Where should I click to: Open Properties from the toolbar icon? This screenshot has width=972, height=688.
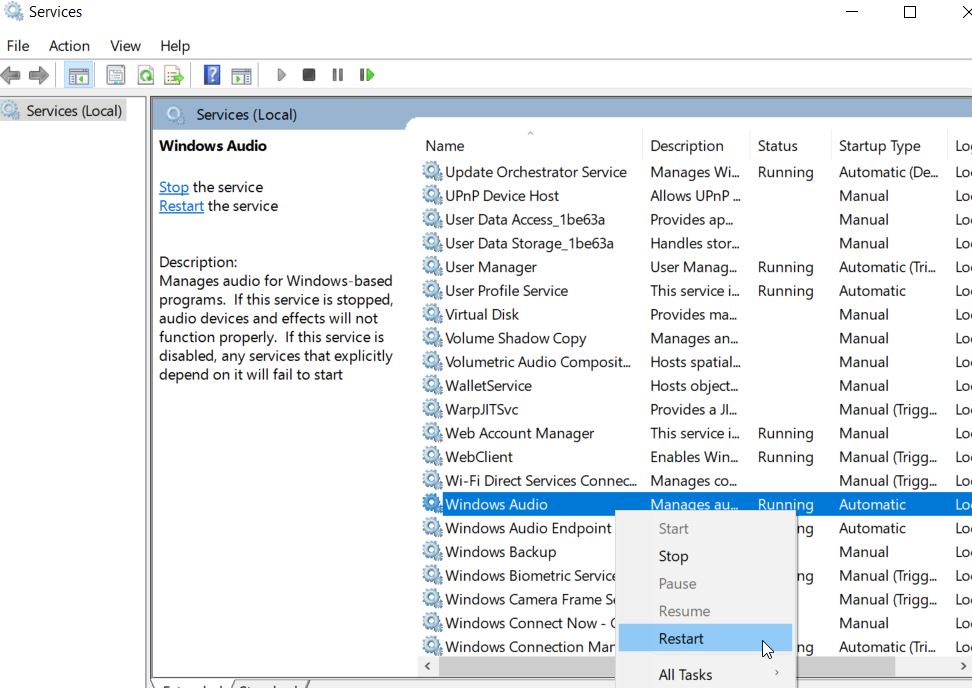[116, 76]
